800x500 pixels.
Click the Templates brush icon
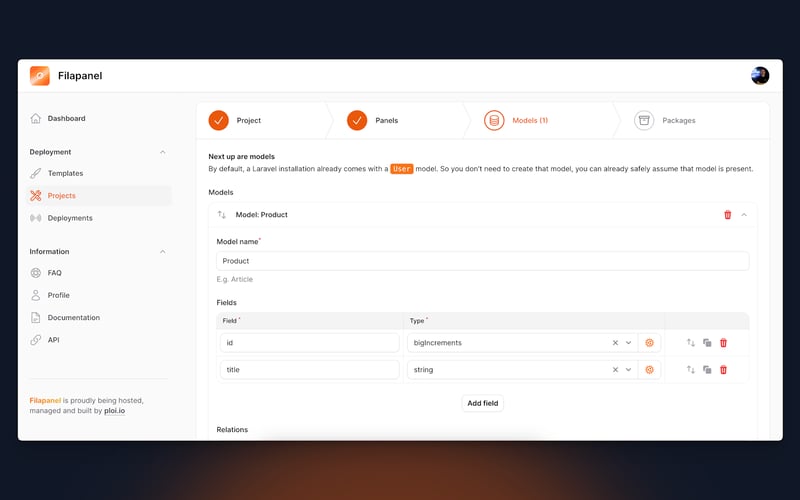(x=36, y=173)
